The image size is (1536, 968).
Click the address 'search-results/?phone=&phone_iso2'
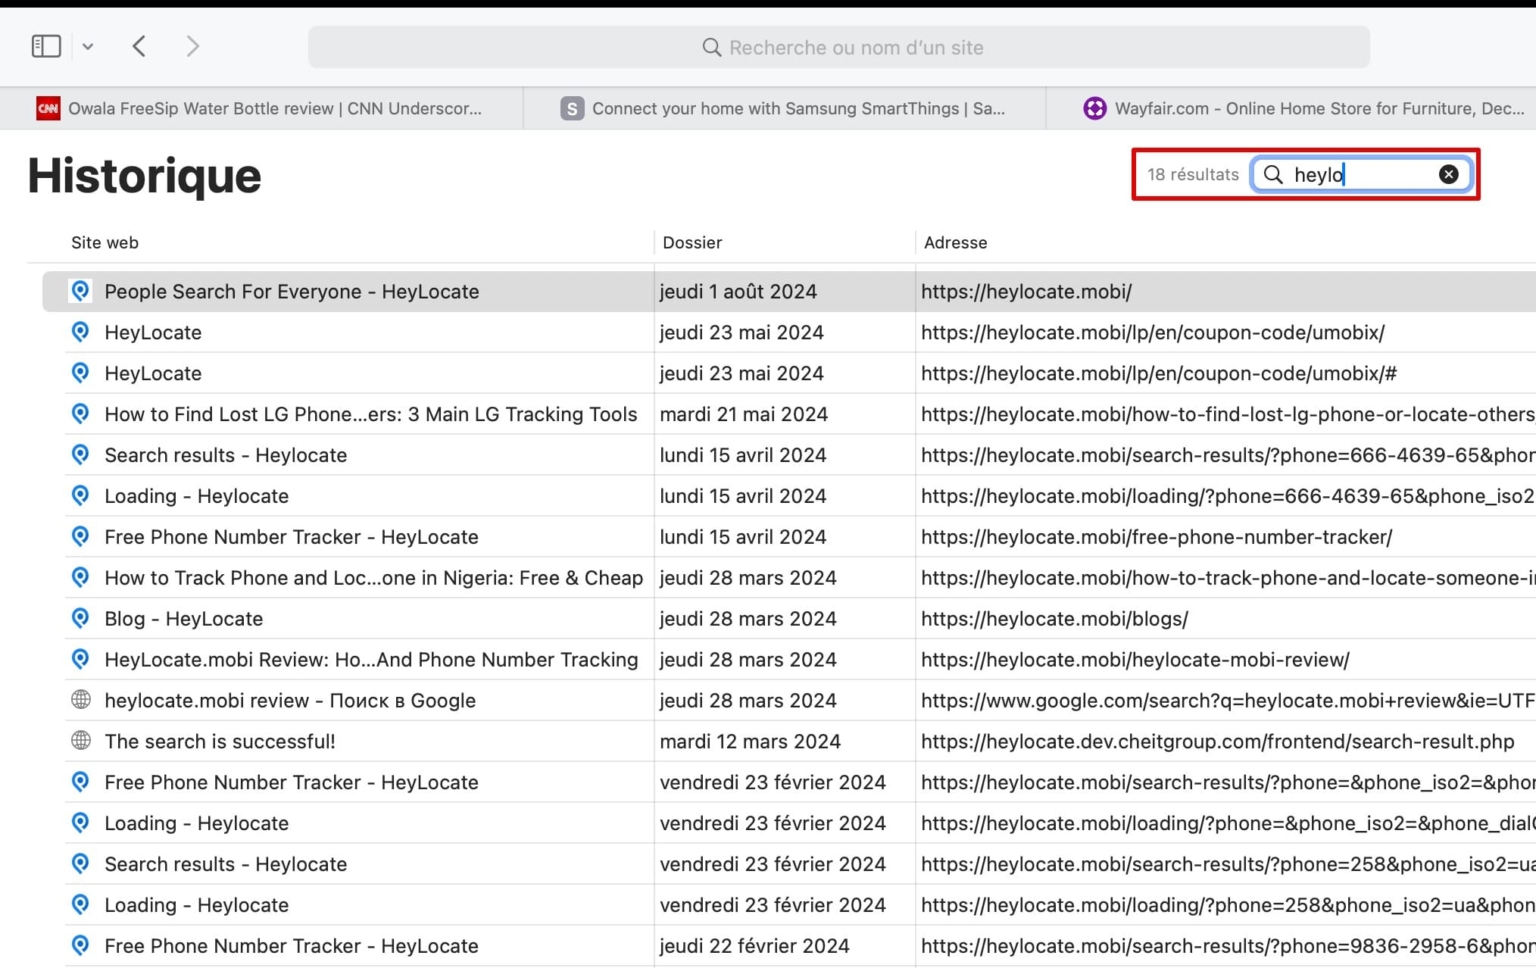1228,783
